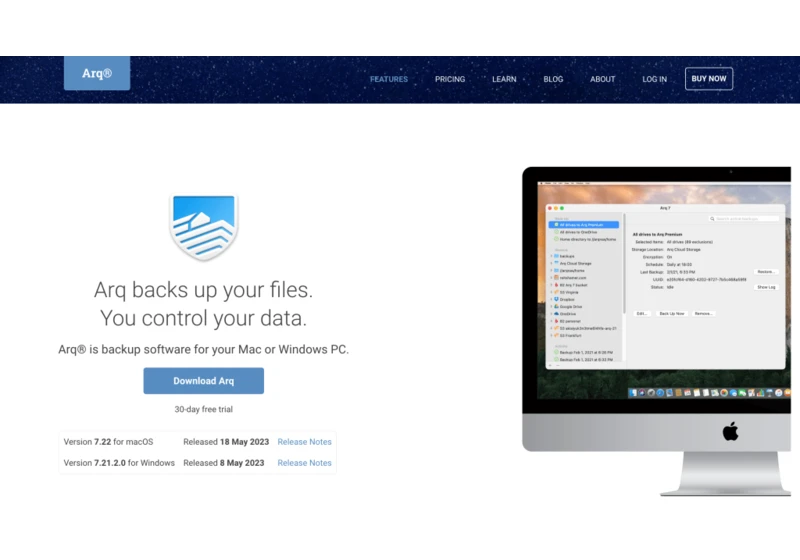
Task: Open Release Notes for Windows version 7.21.2.0
Action: point(304,463)
